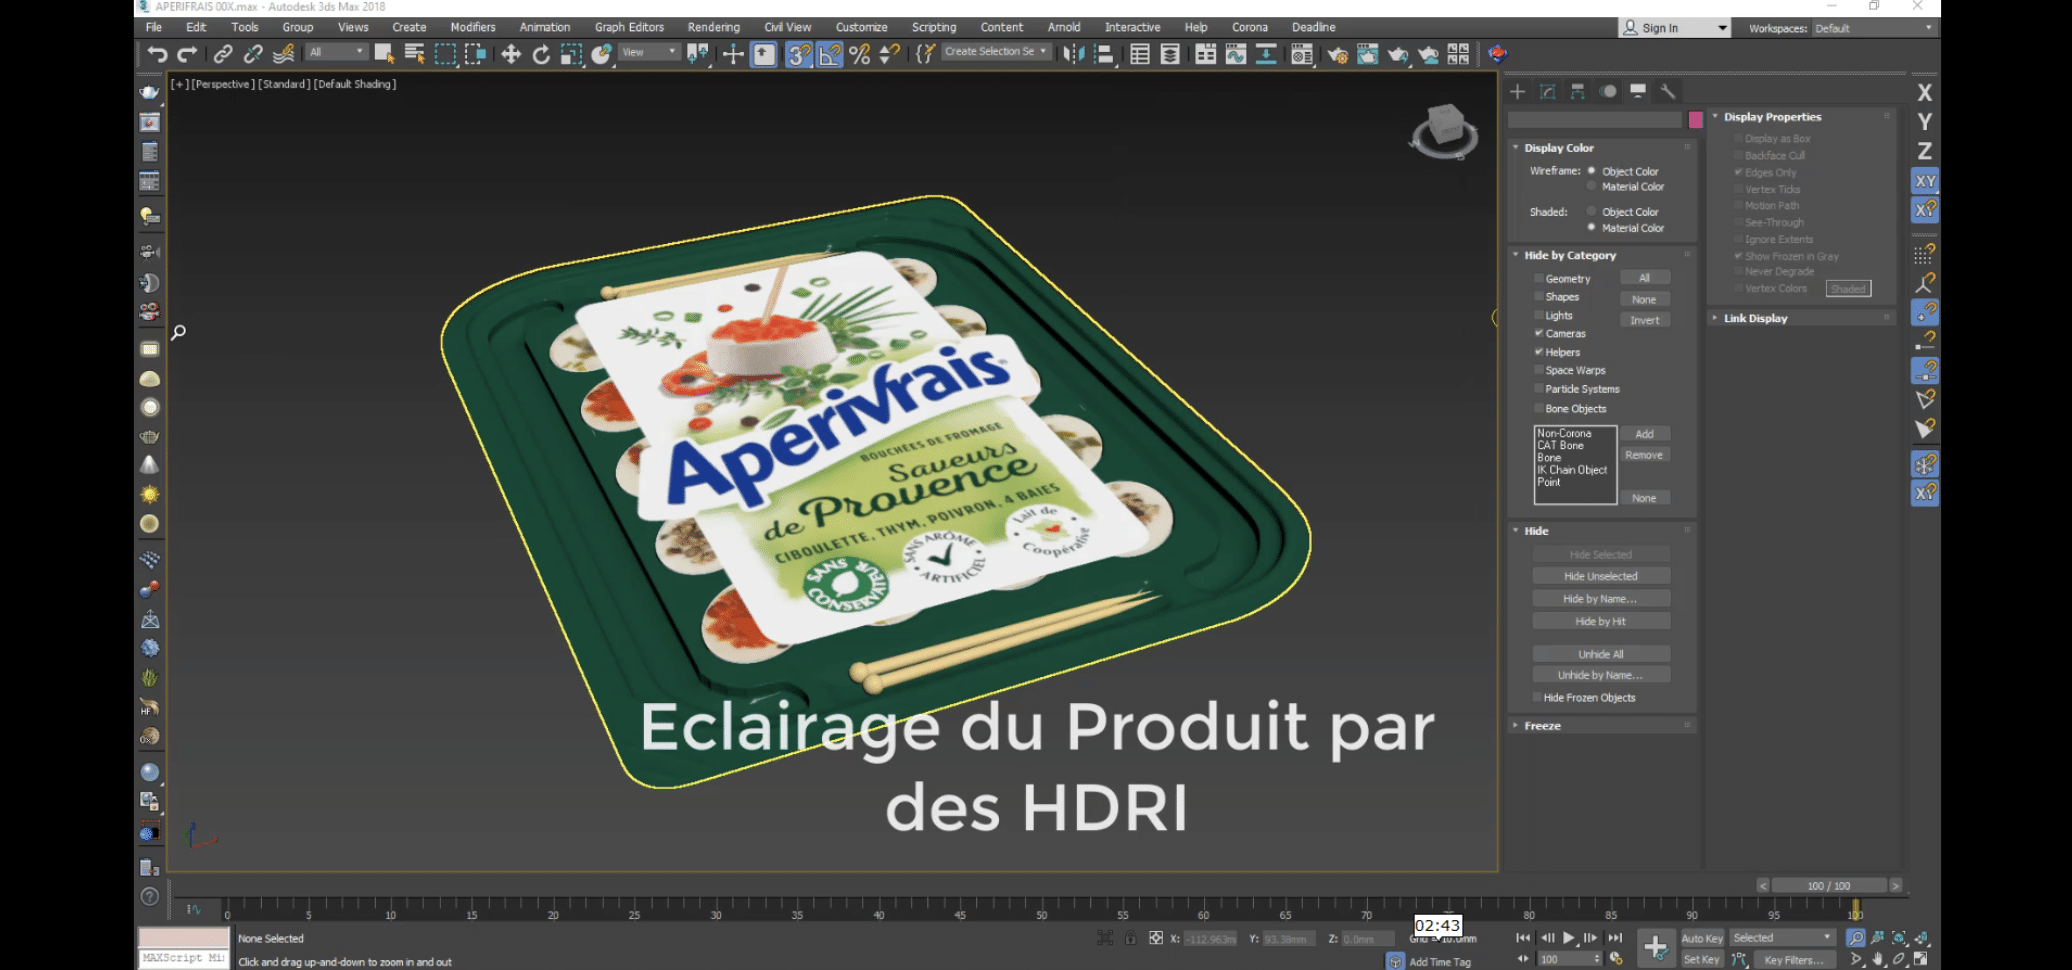
Task: Check the Lights hide category box
Action: 1539,315
